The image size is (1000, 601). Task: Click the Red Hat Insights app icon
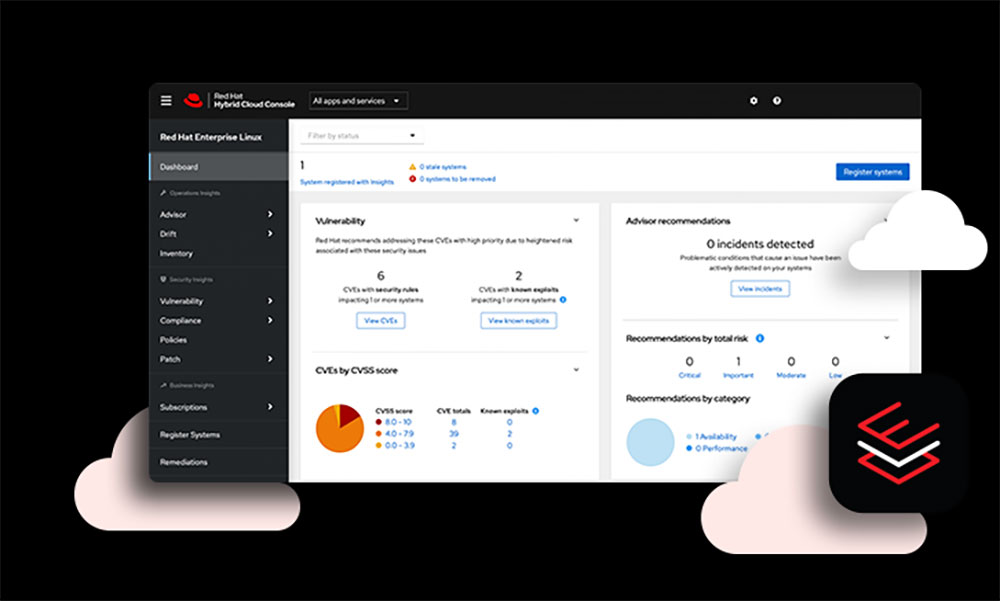(x=897, y=442)
